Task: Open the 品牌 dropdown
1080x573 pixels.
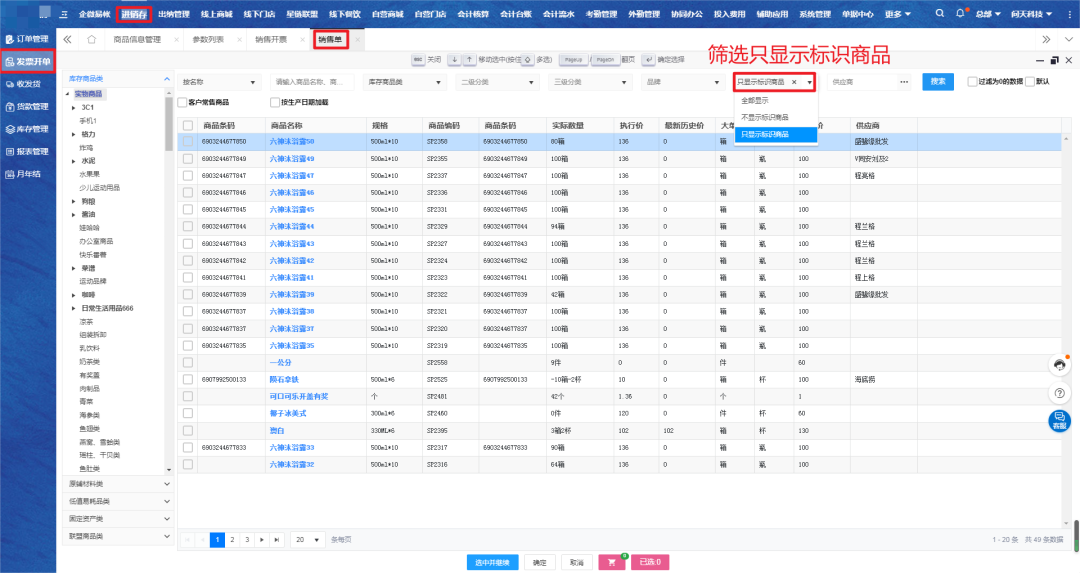Action: tap(681, 81)
